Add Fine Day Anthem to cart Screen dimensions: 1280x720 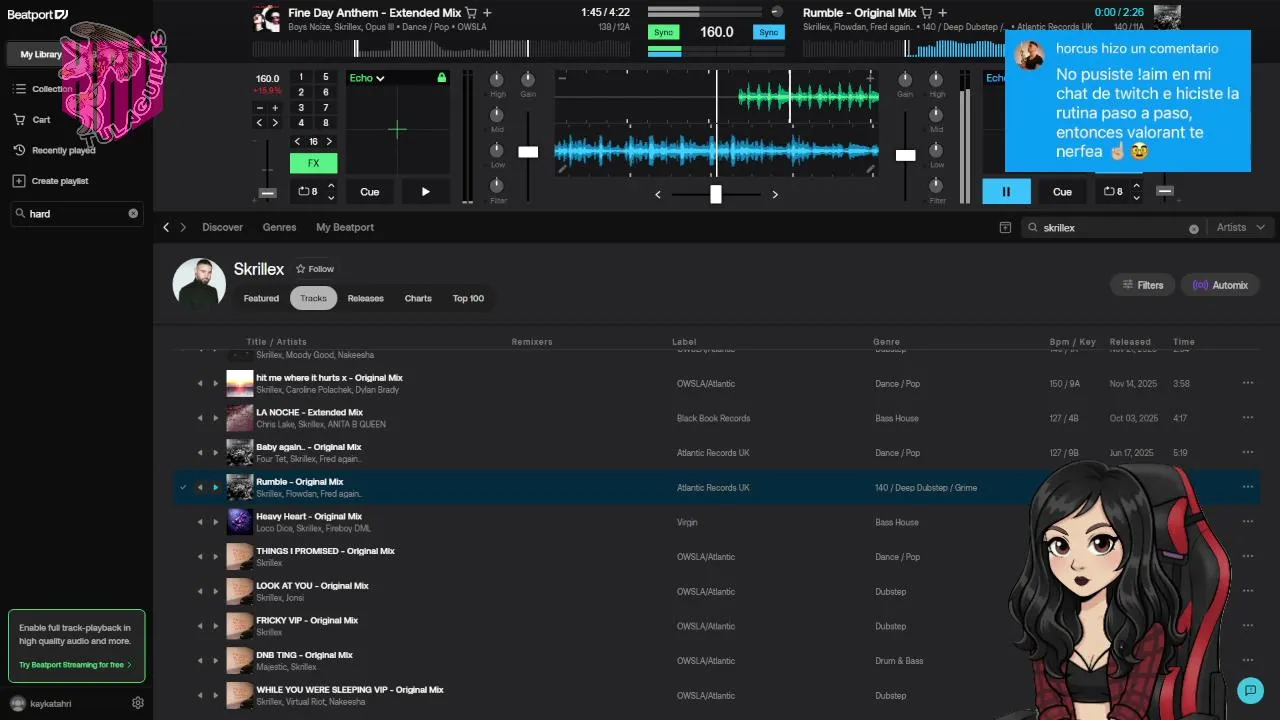pos(471,13)
